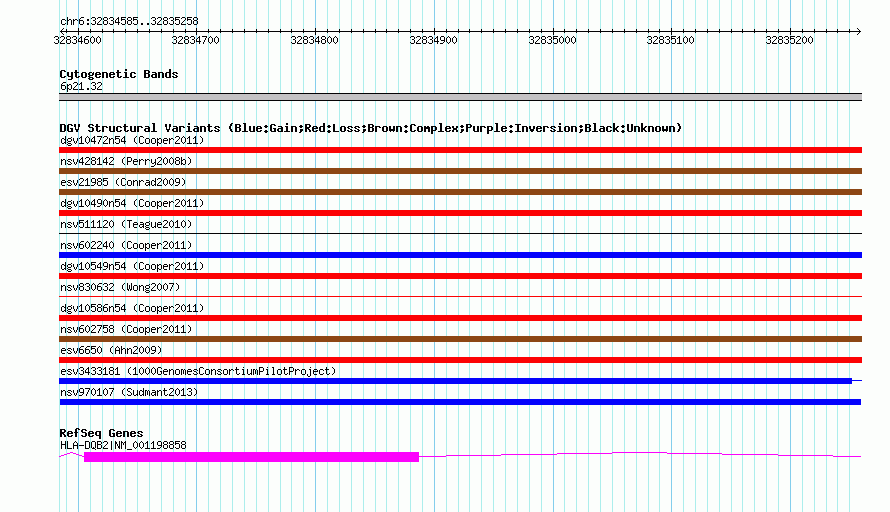Click the thin magenta HLA-DQB2 intron line
Viewport: 890px width, 512px height.
coord(640,454)
